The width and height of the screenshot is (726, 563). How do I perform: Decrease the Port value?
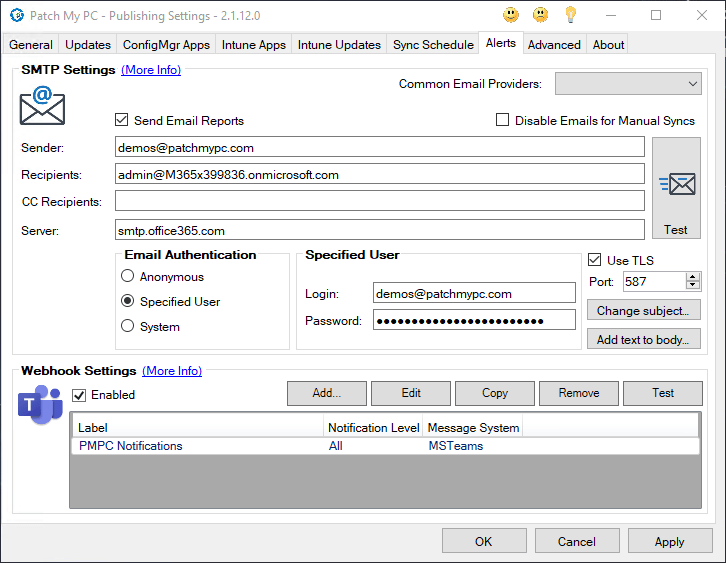point(693,285)
